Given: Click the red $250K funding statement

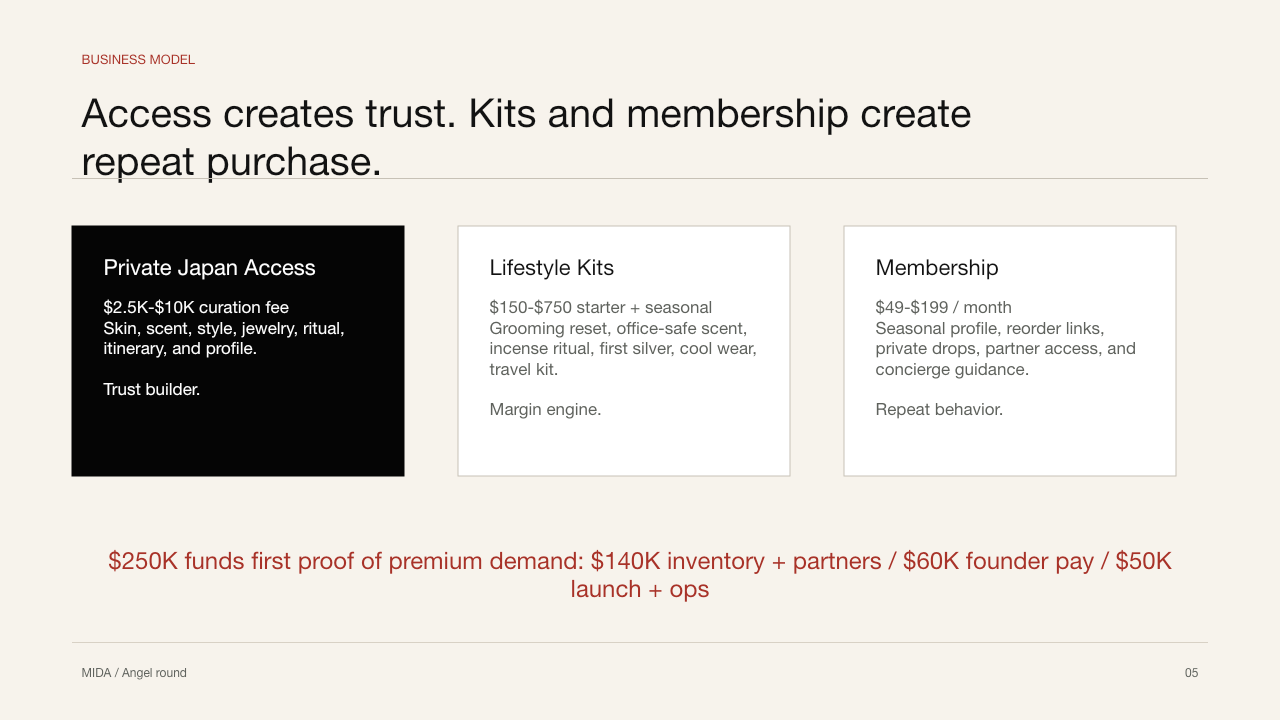Looking at the screenshot, I should point(640,575).
